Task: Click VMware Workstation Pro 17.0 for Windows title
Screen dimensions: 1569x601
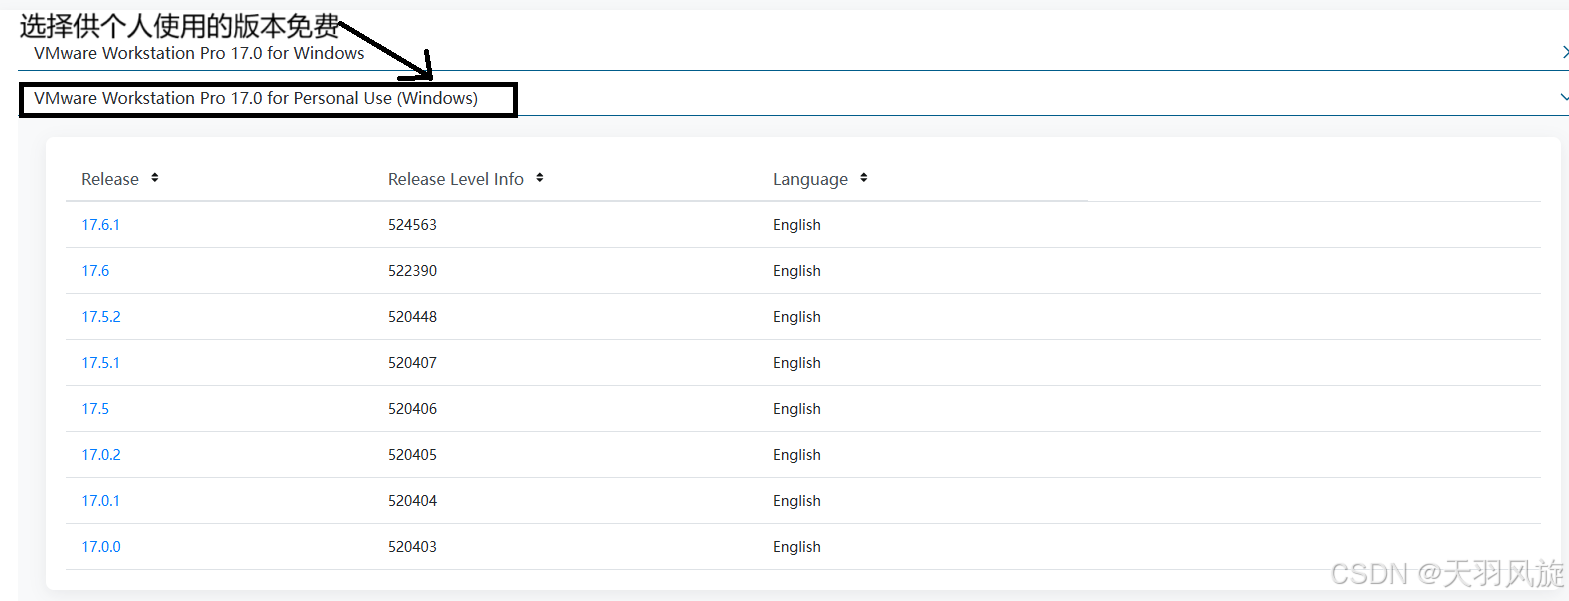Action: click(x=199, y=53)
